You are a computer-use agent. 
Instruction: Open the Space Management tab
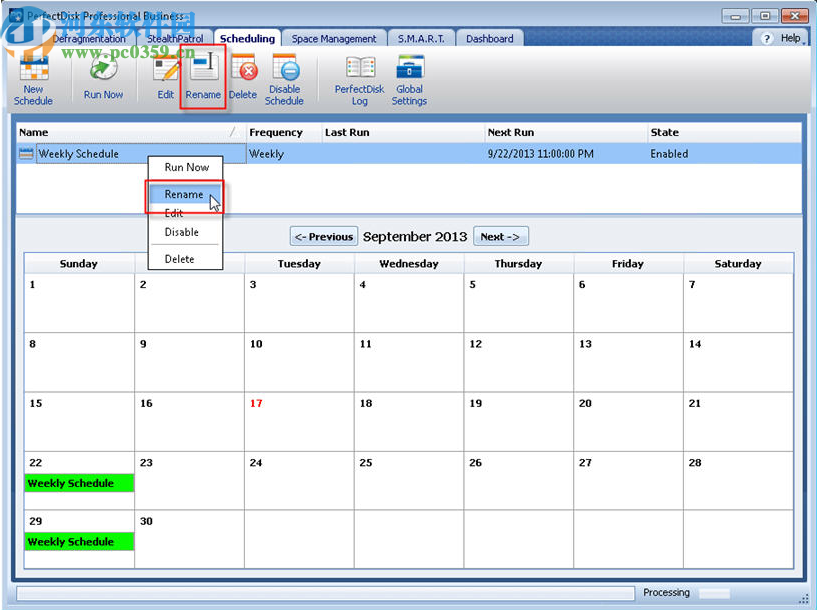pos(333,37)
